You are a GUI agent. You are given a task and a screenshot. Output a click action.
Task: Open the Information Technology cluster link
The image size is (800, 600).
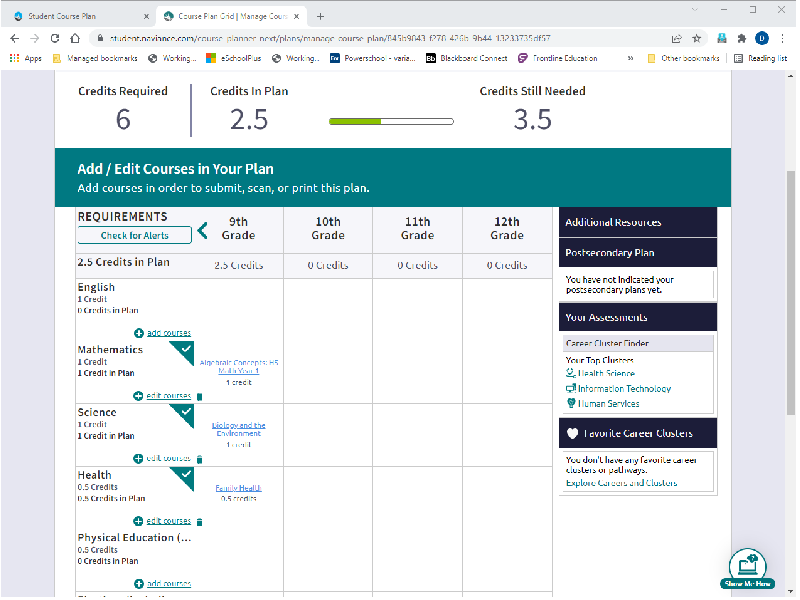pyautogui.click(x=624, y=389)
